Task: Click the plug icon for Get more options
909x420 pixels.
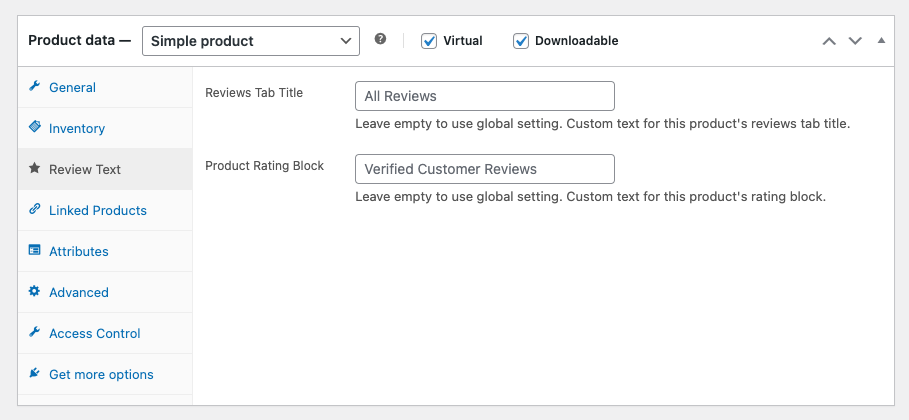Action: pyautogui.click(x=35, y=374)
